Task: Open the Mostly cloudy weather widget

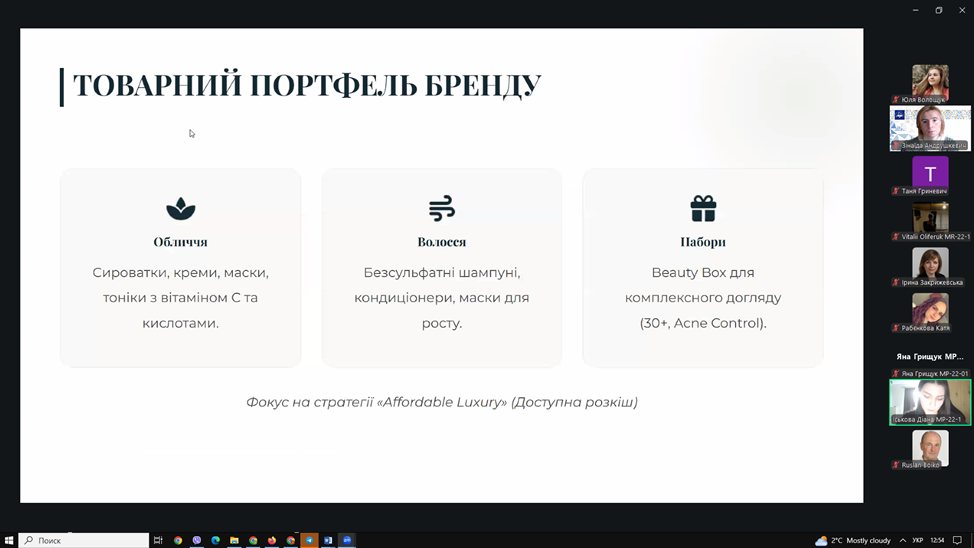Action: point(853,540)
